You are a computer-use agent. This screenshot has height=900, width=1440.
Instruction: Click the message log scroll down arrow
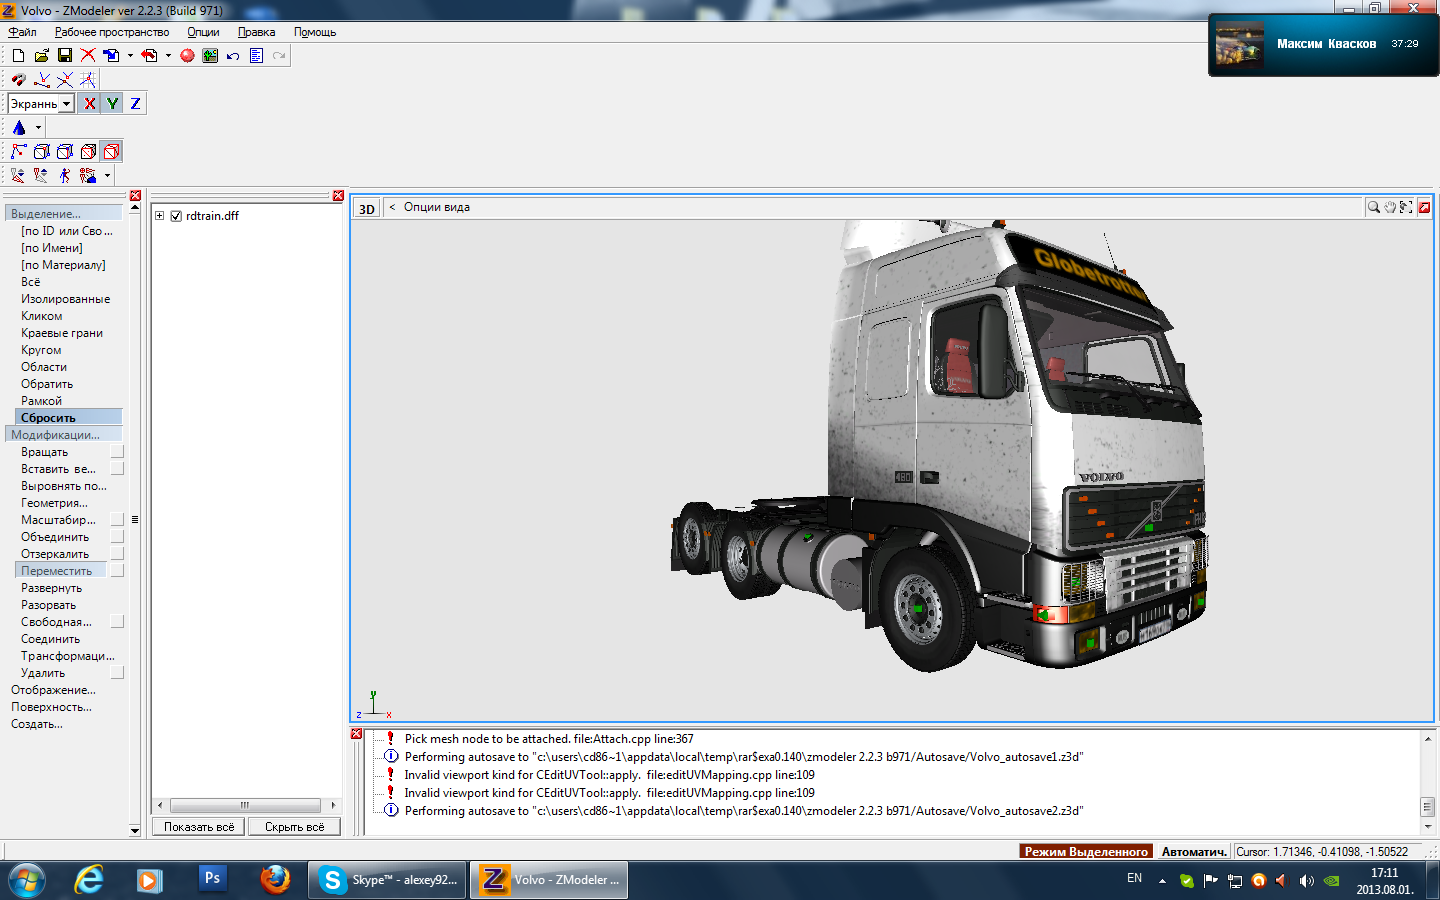click(x=1427, y=826)
